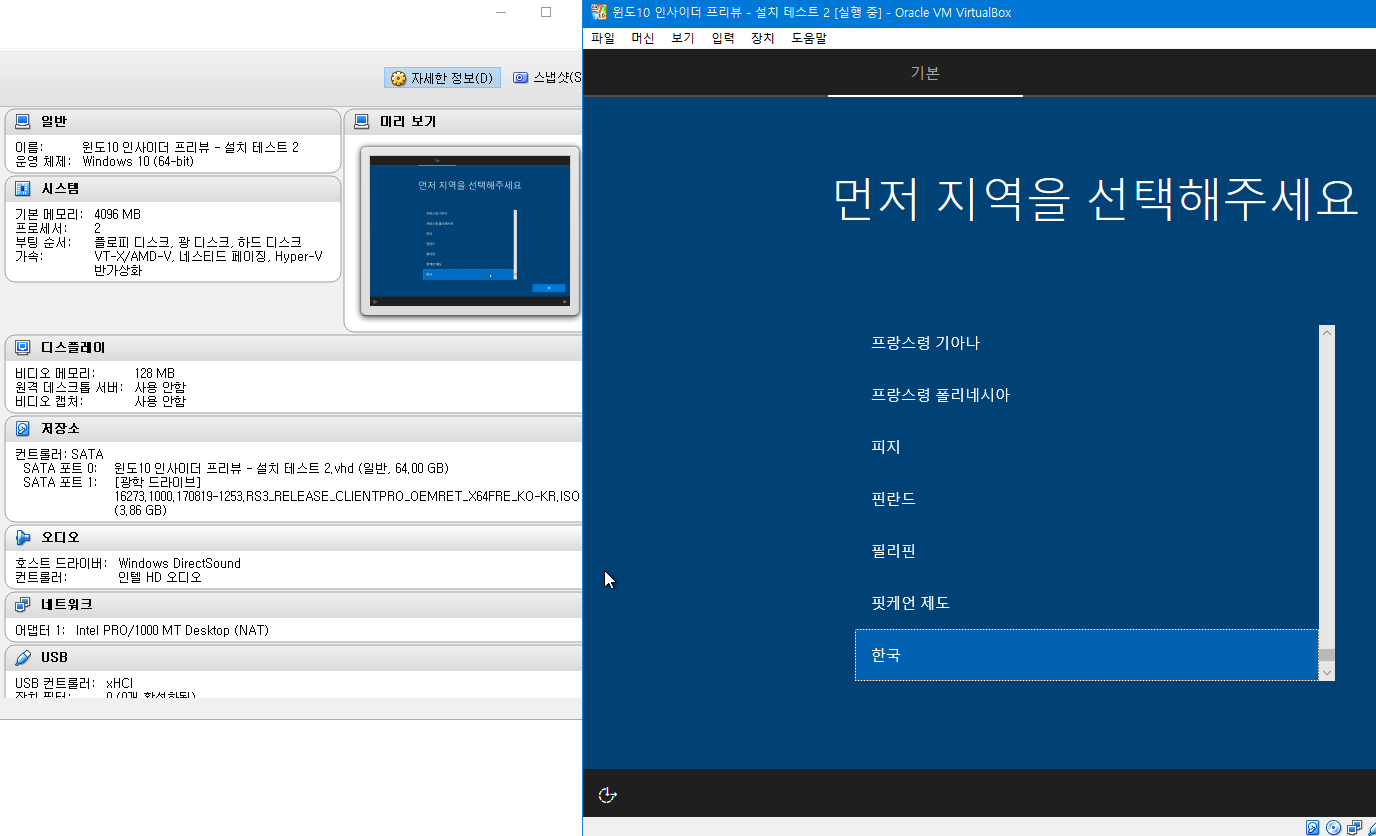1376x836 pixels.
Task: Click the 스냅샷 camera button
Action: (x=546, y=78)
